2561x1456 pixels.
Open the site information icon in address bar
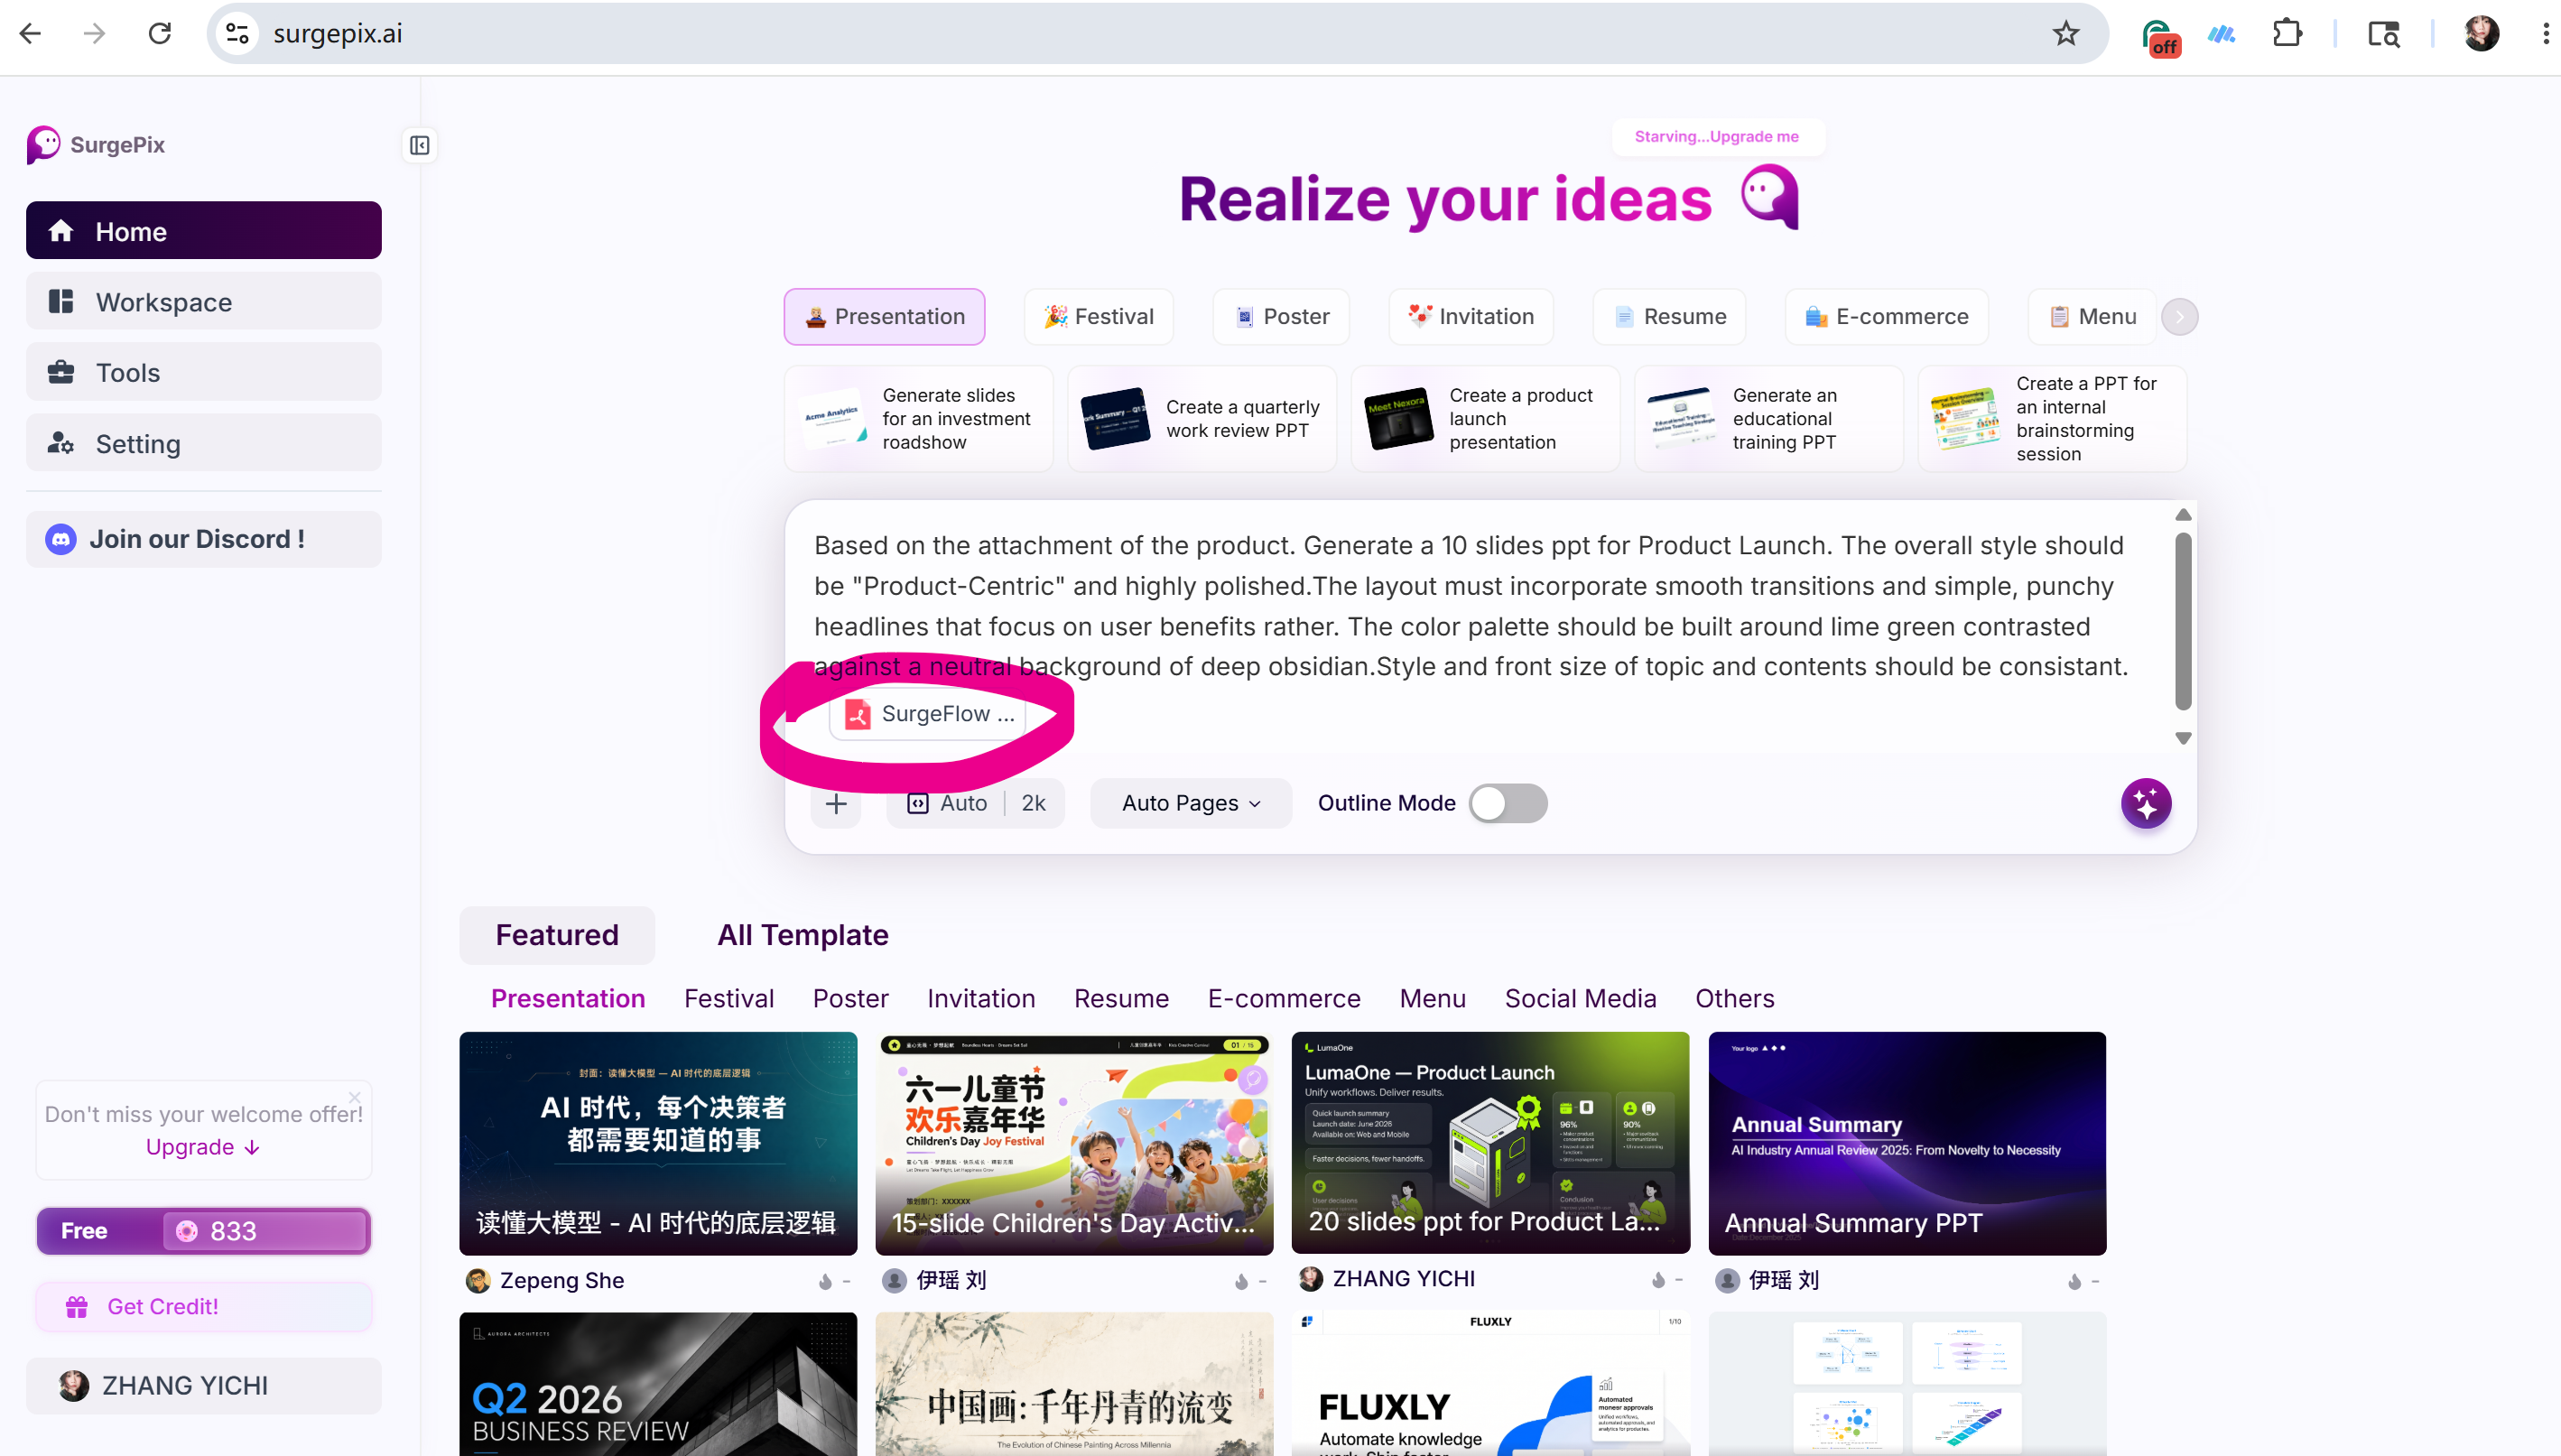tap(237, 33)
